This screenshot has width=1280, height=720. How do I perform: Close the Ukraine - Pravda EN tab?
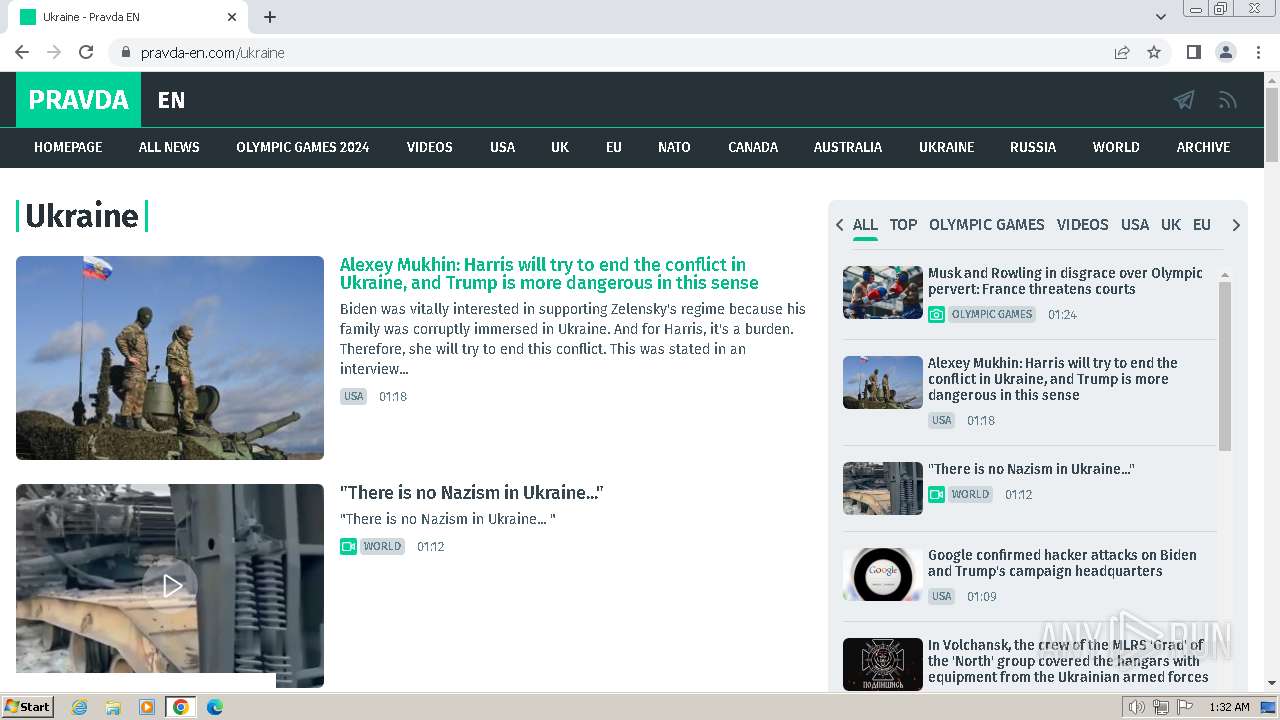232,17
